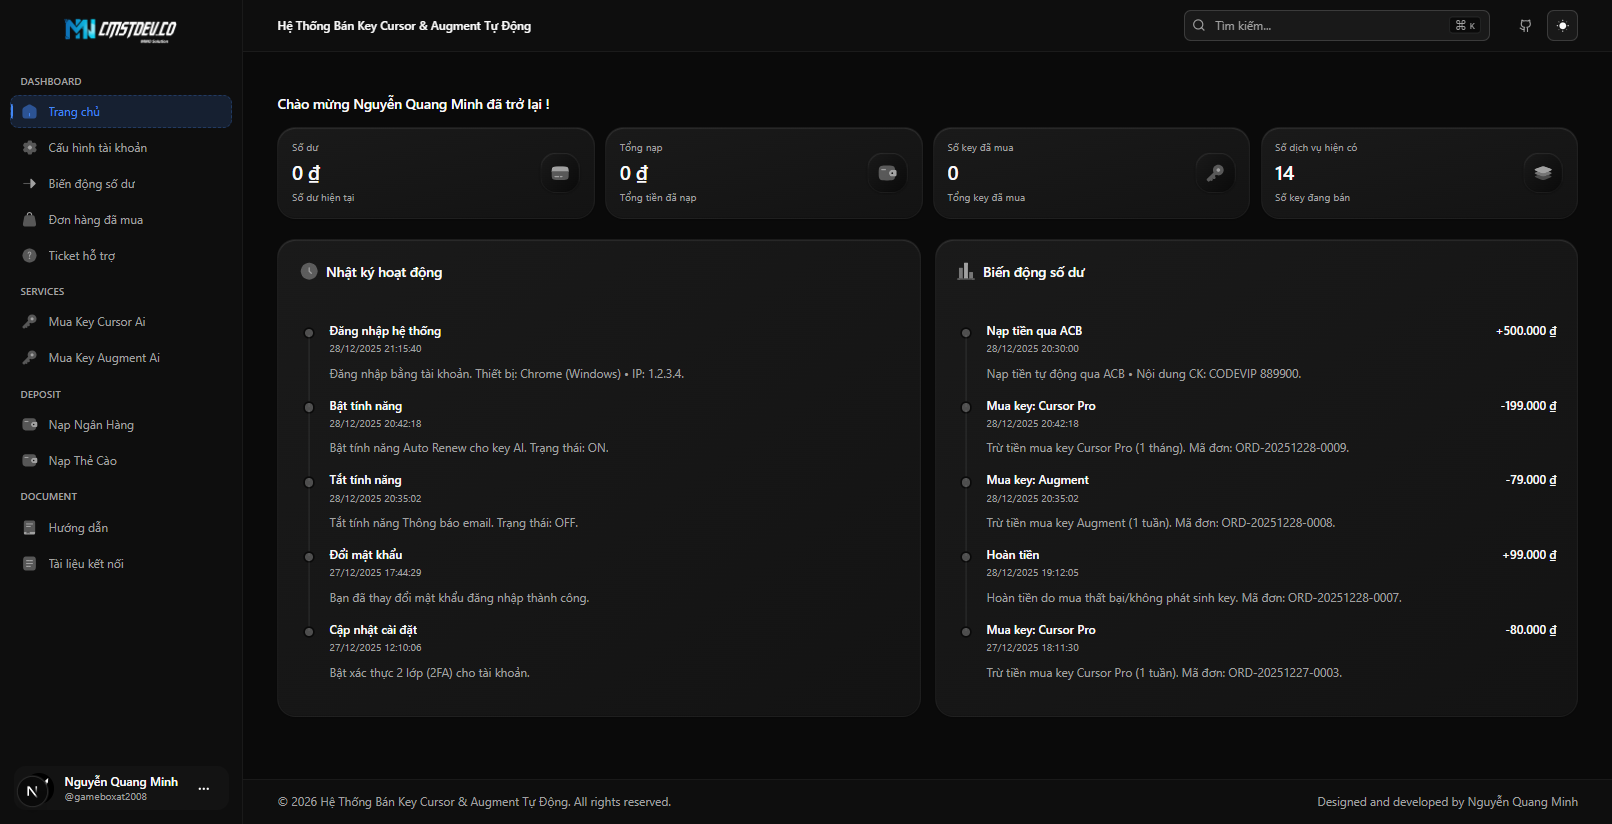
Task: Click the clock icon beside Nhật ký hoạt động
Action: (x=309, y=272)
